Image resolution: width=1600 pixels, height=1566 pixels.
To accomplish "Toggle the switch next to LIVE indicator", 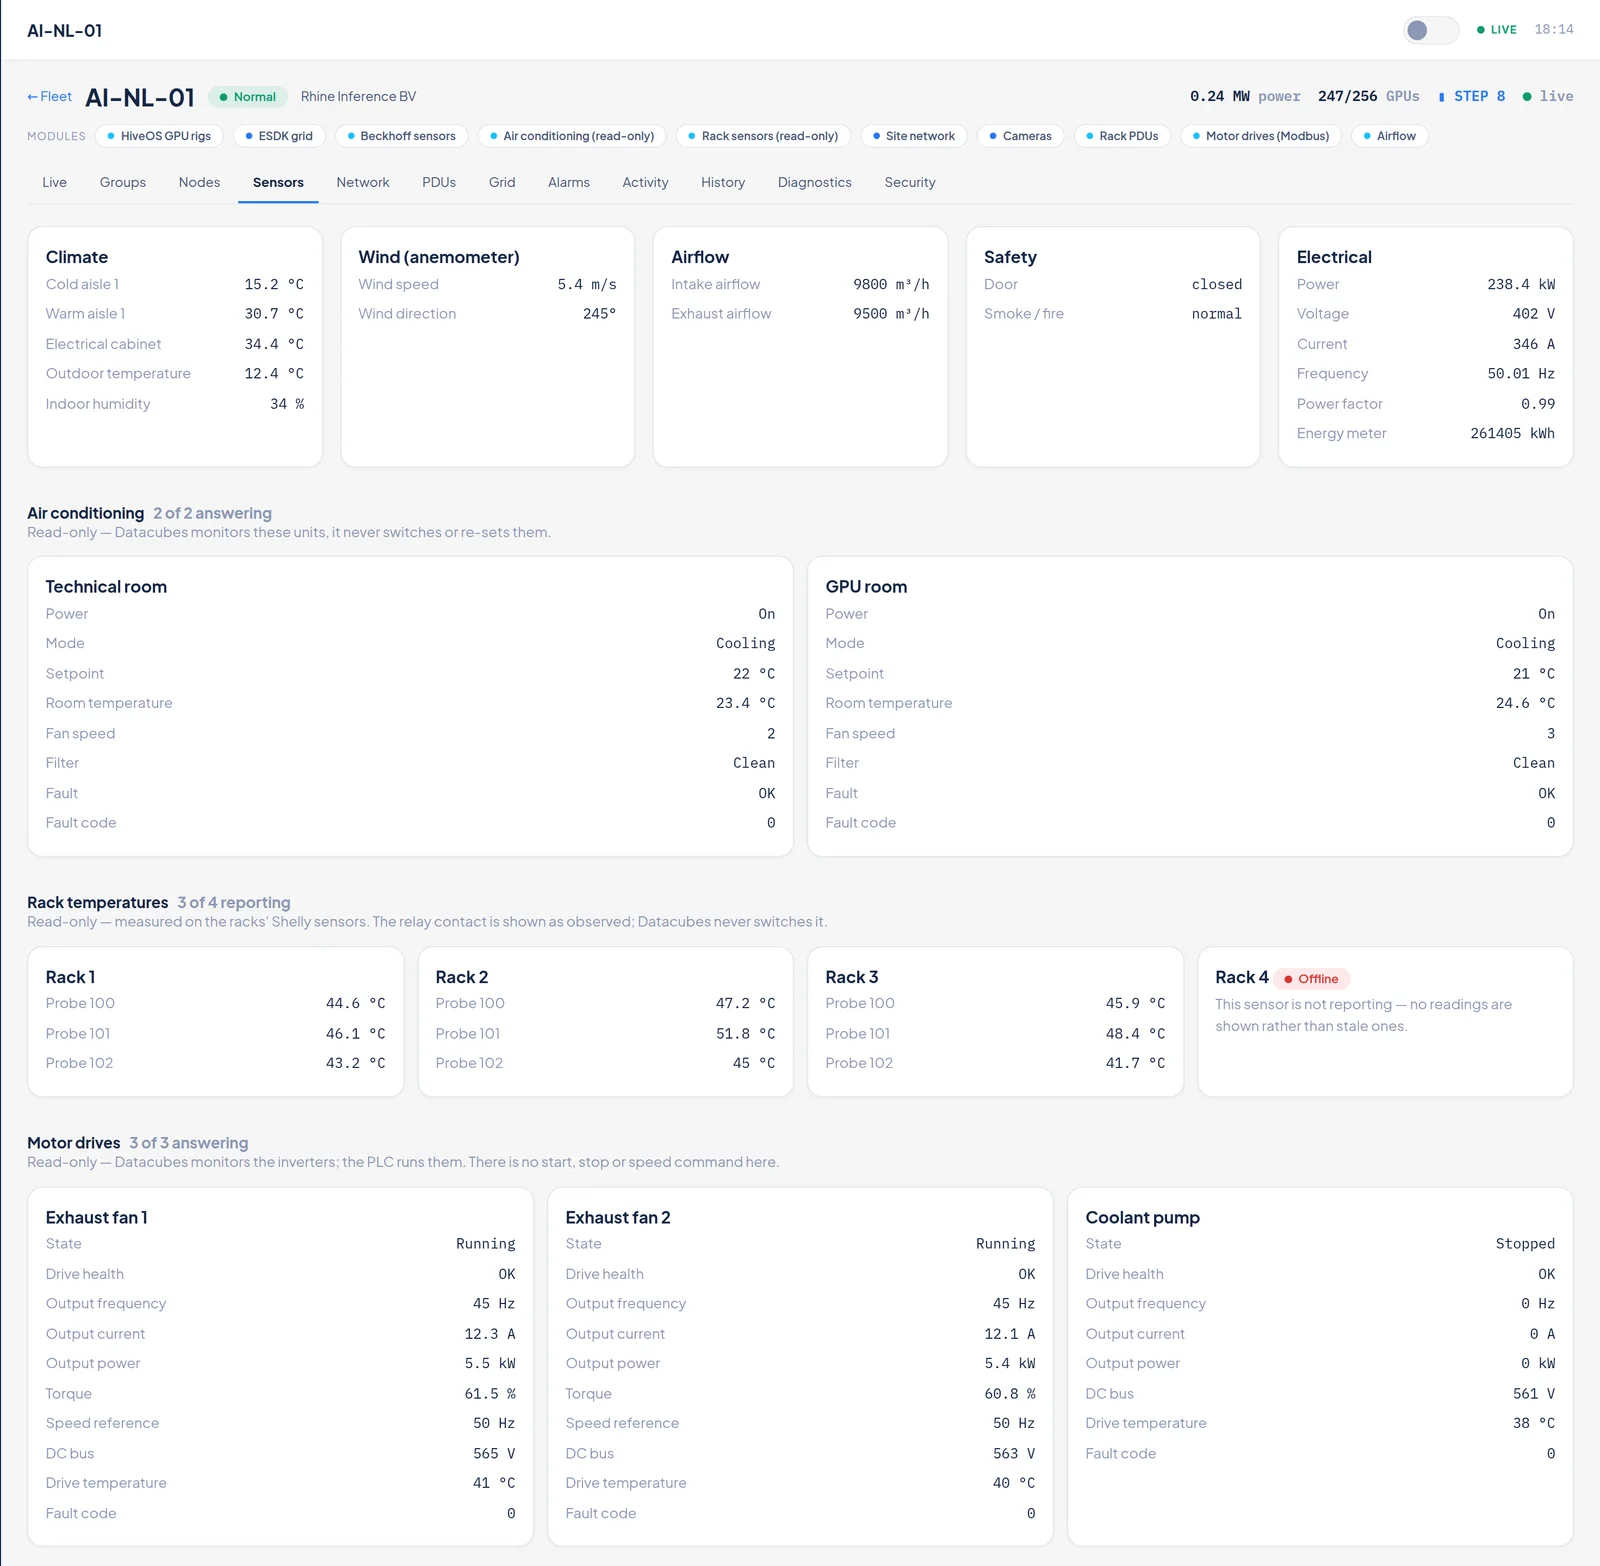I will (1431, 30).
